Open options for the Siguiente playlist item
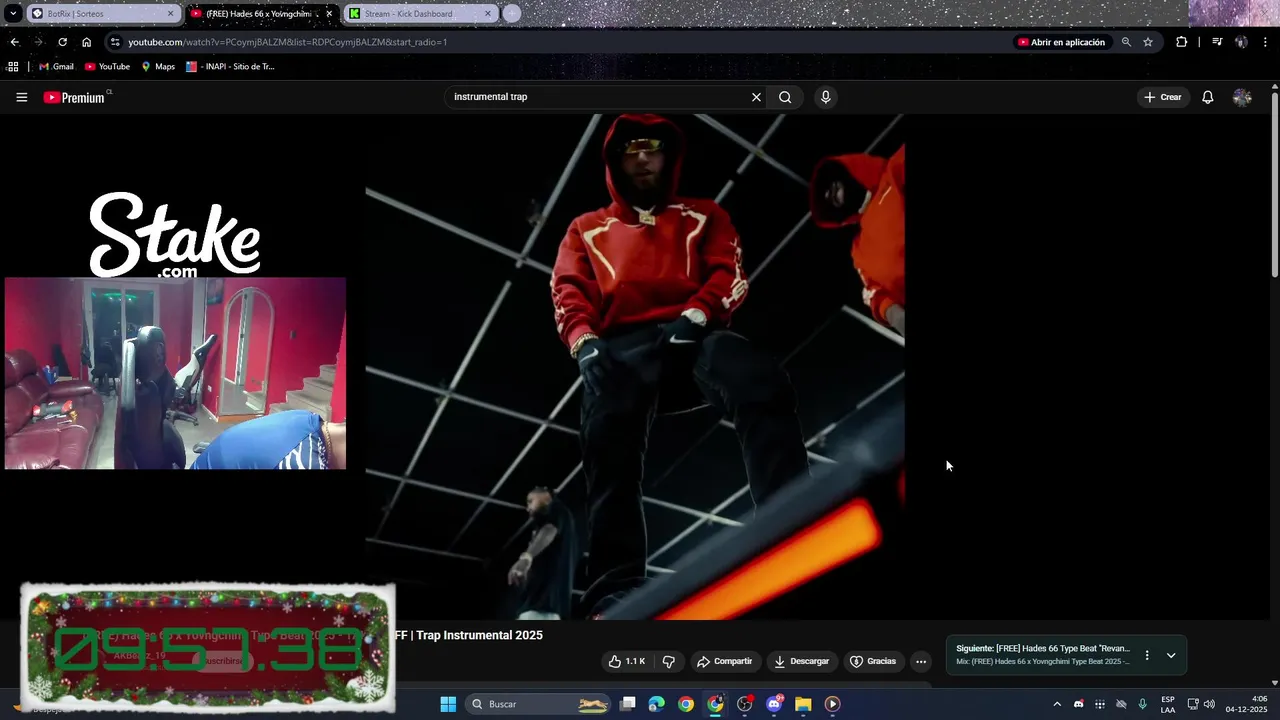The image size is (1280, 720). pos(1147,655)
